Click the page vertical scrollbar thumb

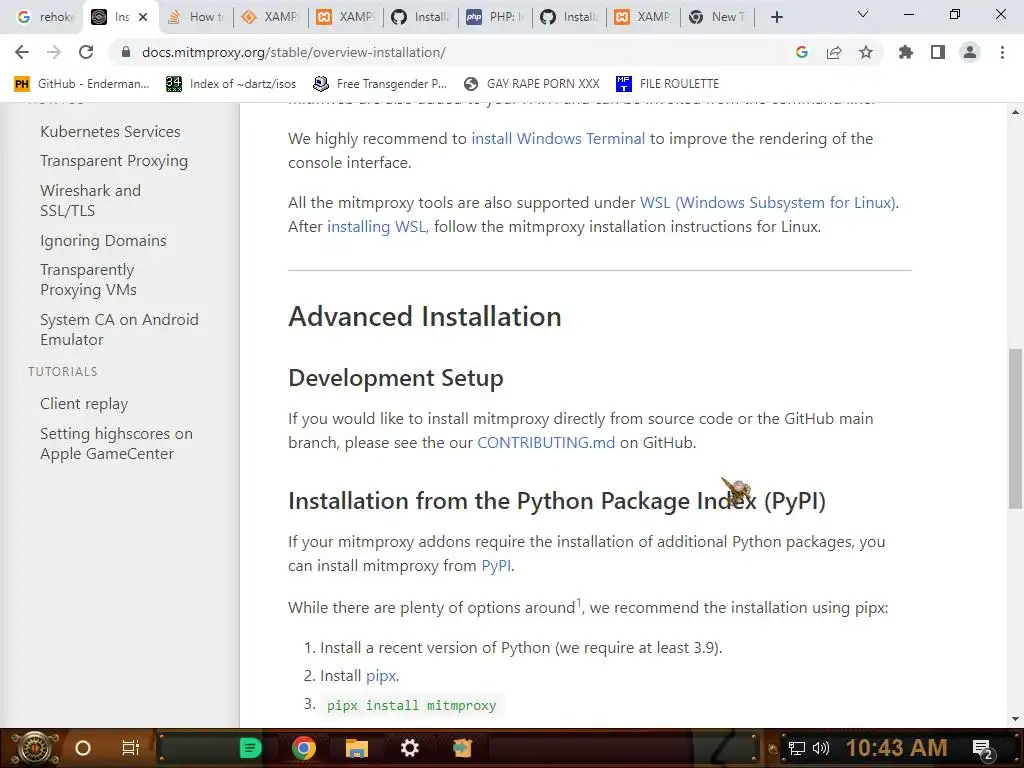[1015, 428]
